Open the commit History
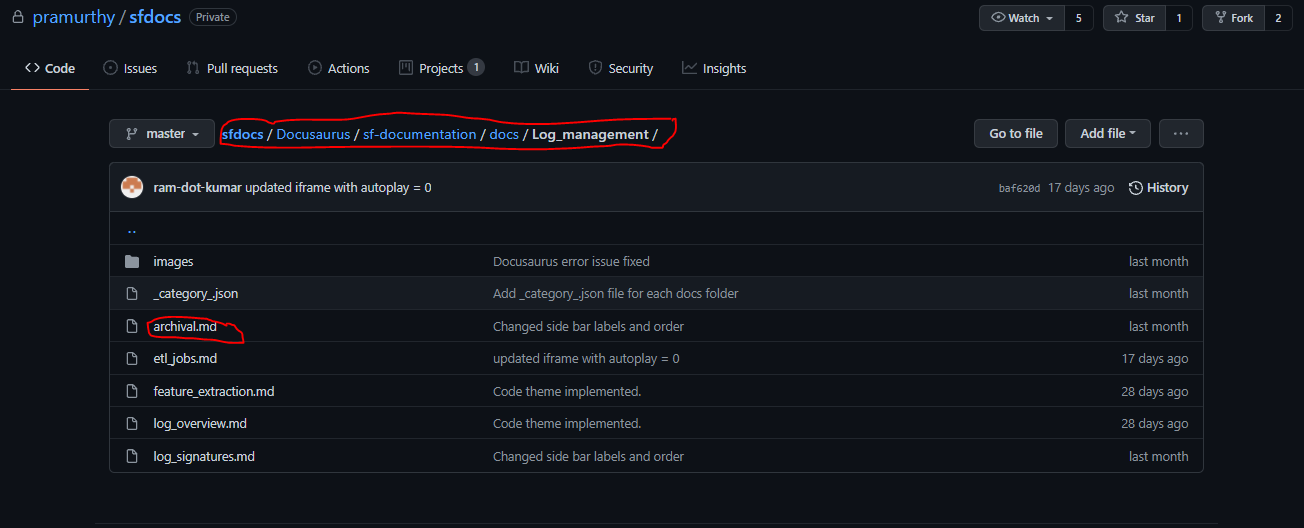This screenshot has width=1304, height=528. (x=1158, y=188)
